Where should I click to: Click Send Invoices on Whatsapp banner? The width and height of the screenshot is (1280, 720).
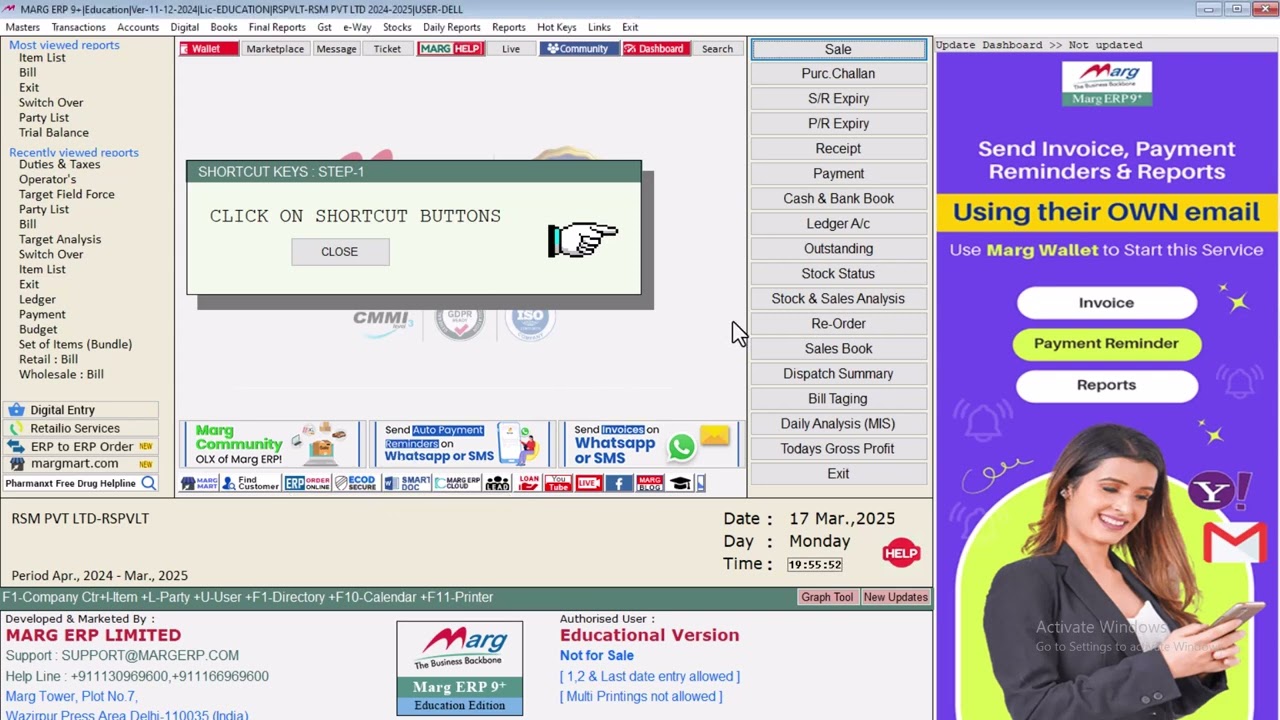(x=650, y=444)
